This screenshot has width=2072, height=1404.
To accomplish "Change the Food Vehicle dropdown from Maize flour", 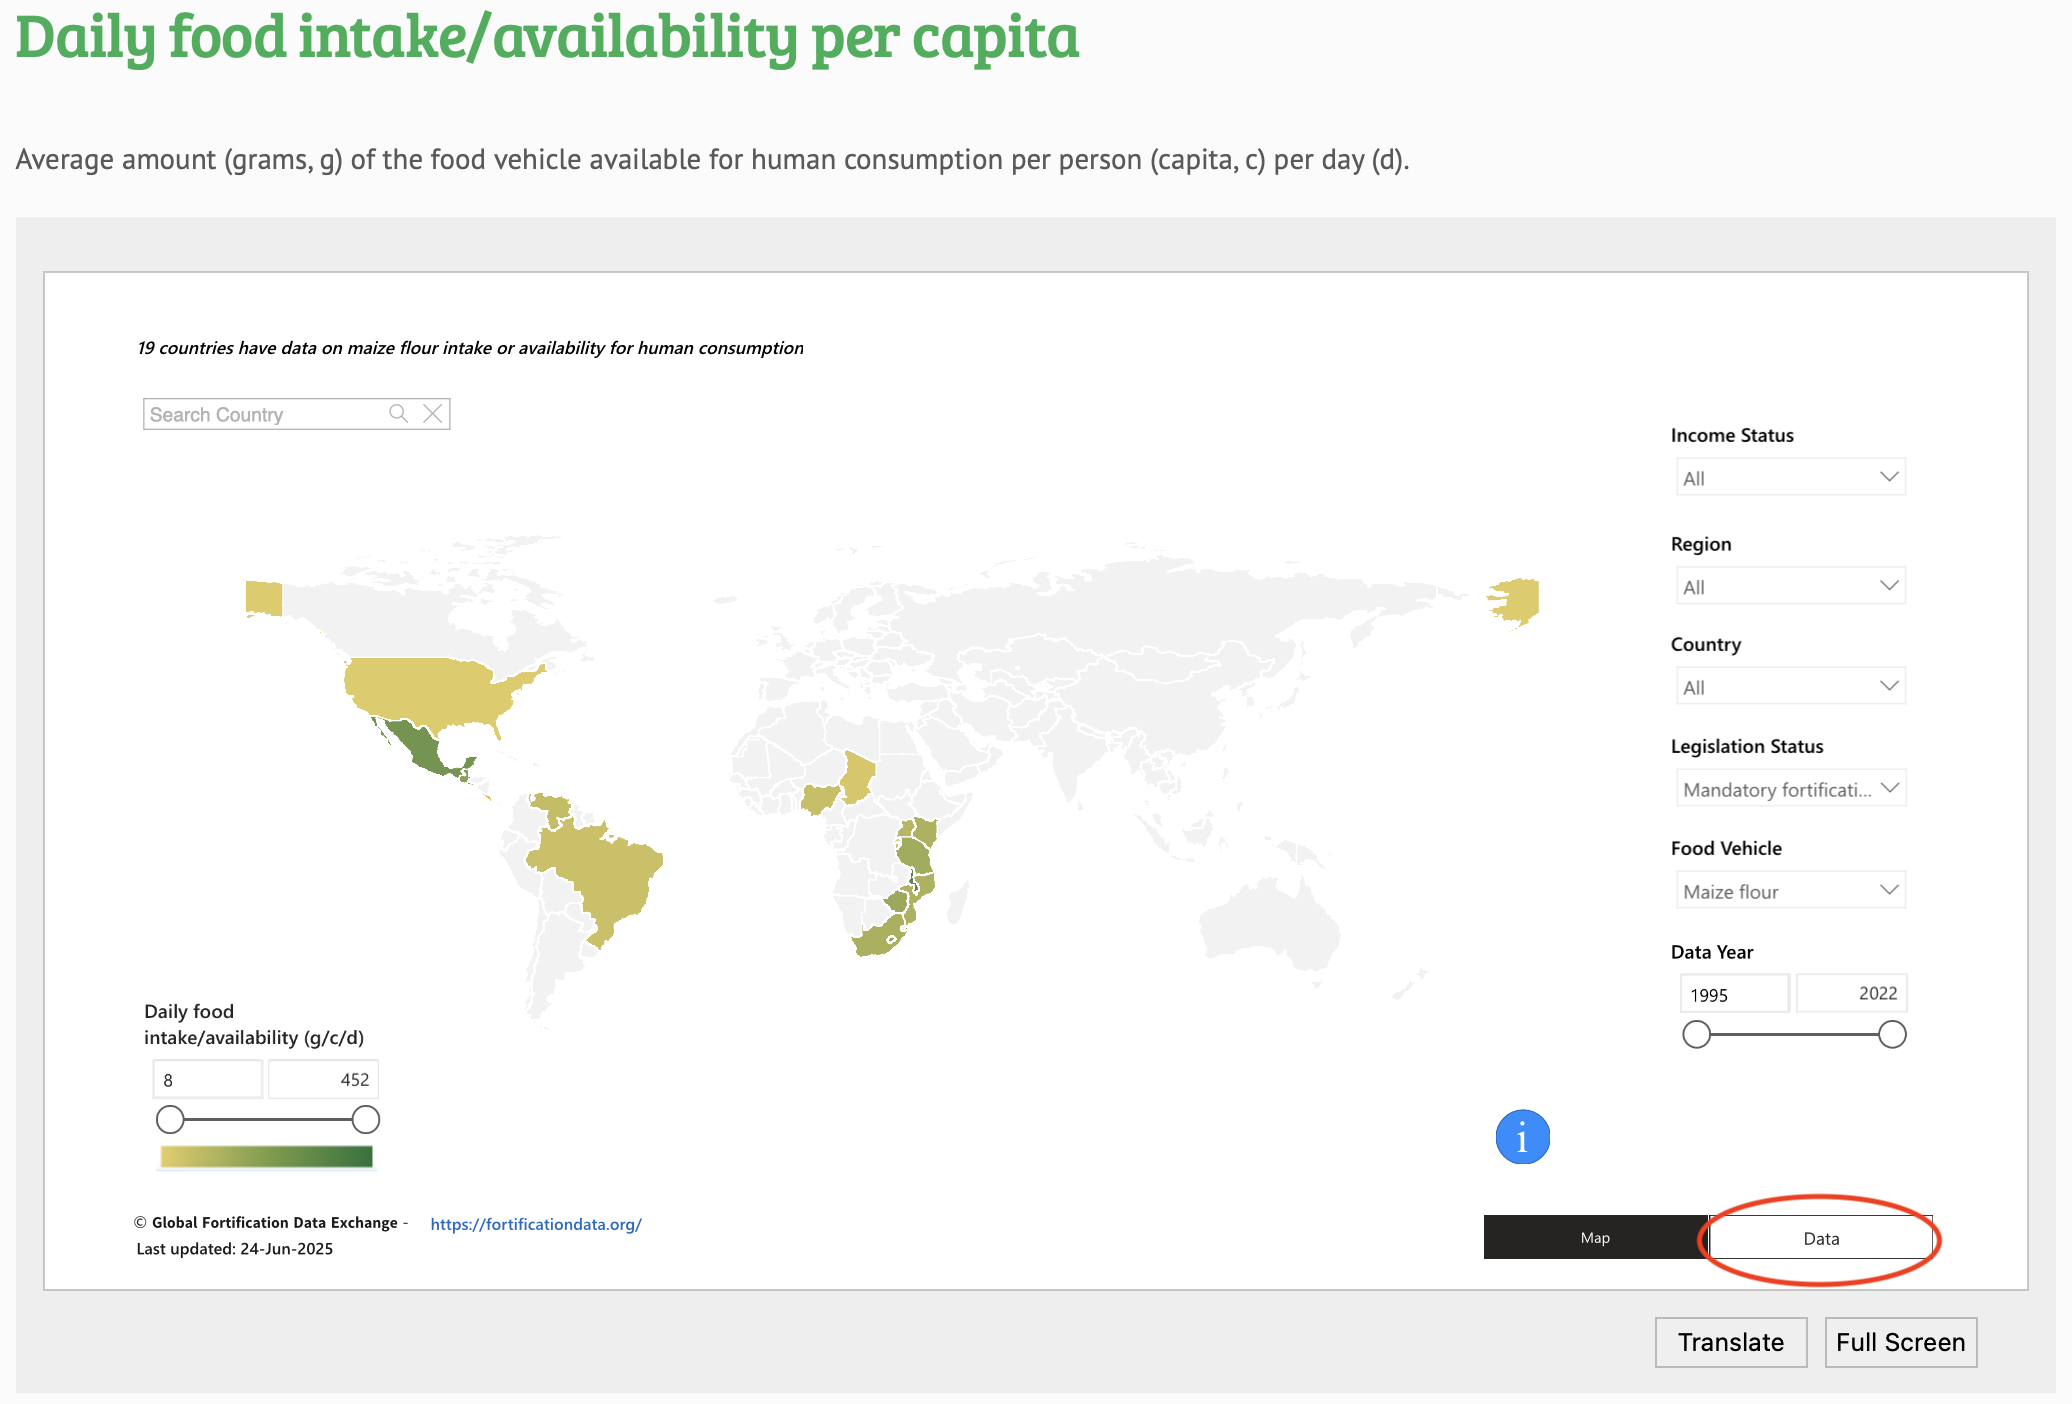I will [x=1789, y=890].
